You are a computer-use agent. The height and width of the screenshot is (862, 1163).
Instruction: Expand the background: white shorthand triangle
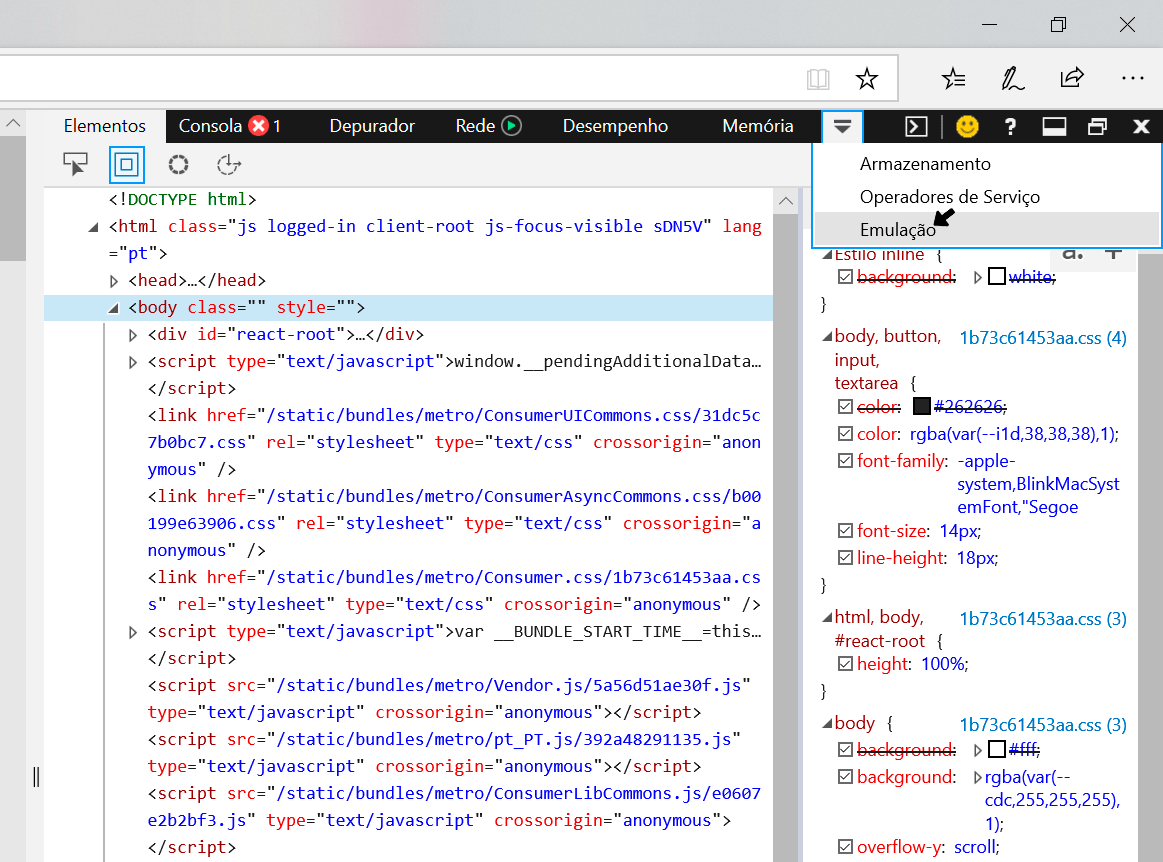[978, 277]
